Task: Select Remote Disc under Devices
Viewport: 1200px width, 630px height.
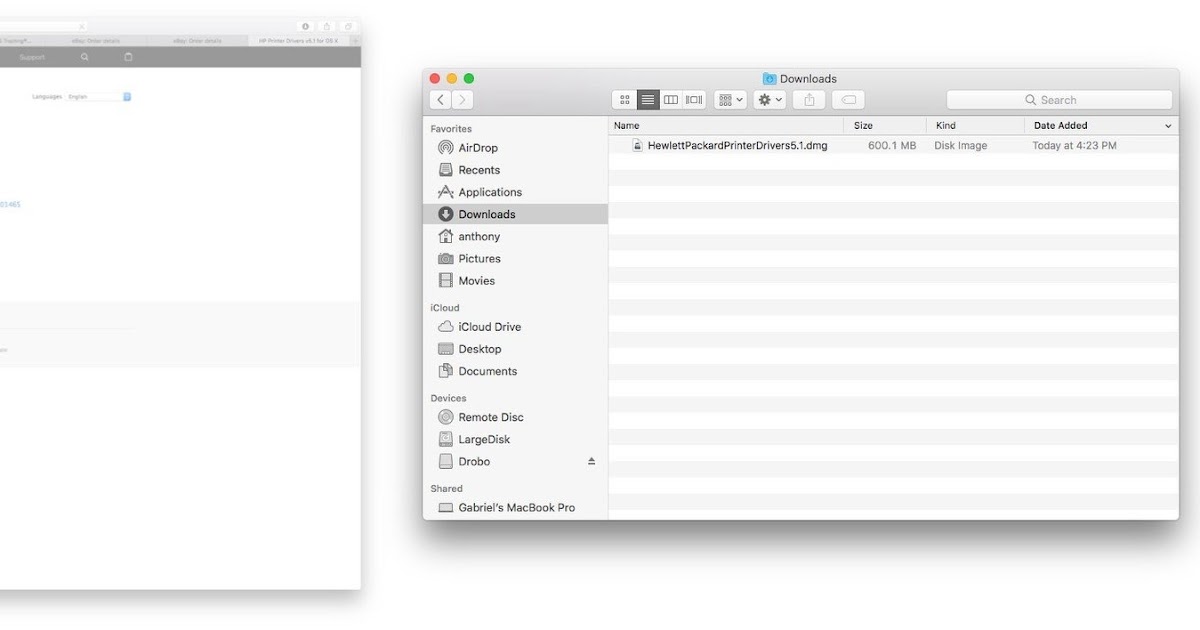Action: click(515, 417)
